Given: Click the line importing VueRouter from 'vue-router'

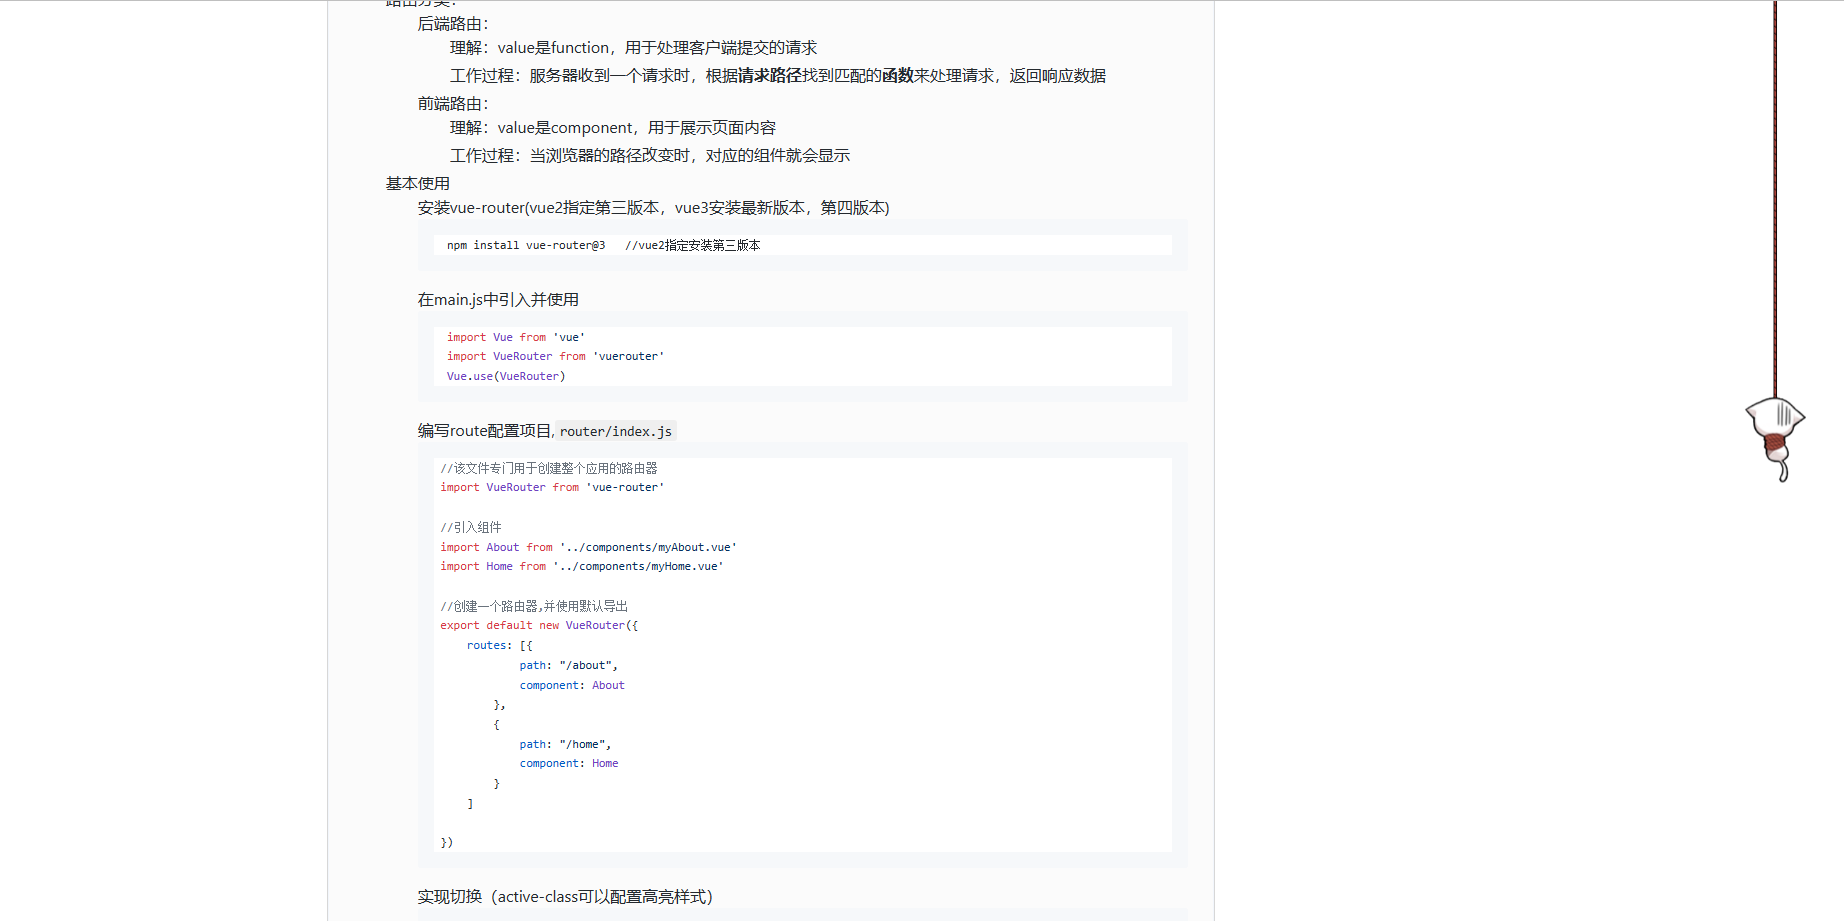Looking at the screenshot, I should coord(552,487).
